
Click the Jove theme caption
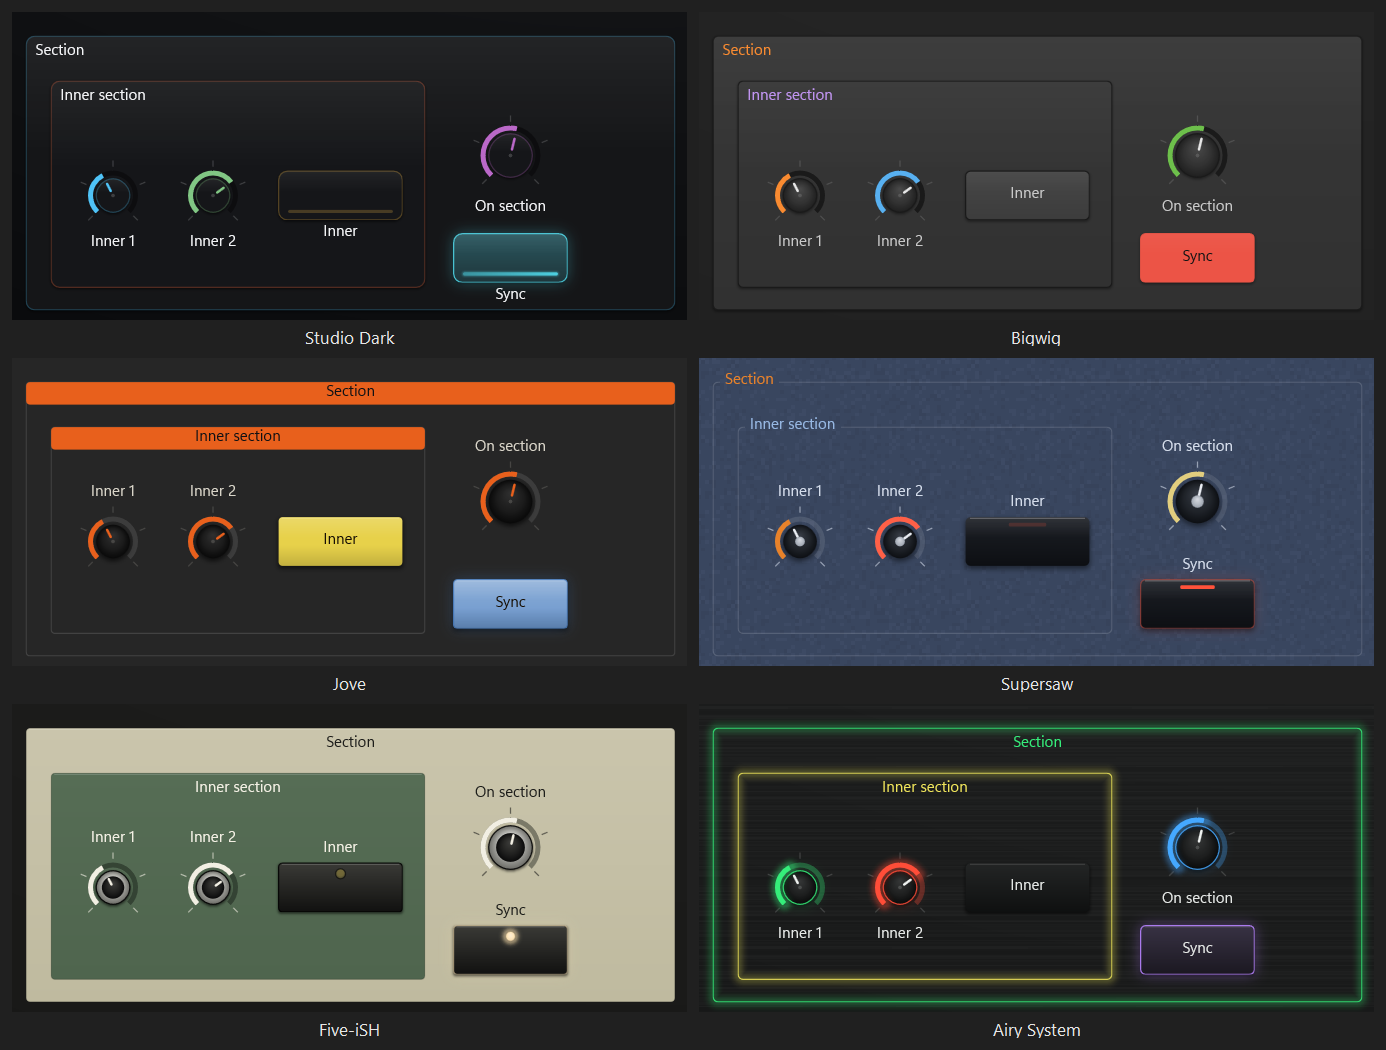point(349,684)
